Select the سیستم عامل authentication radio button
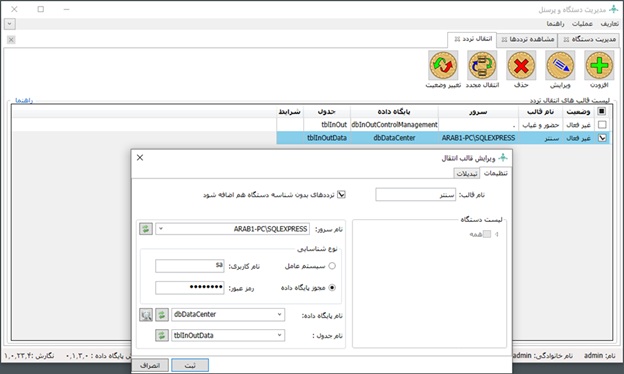The image size is (624, 374). [332, 266]
